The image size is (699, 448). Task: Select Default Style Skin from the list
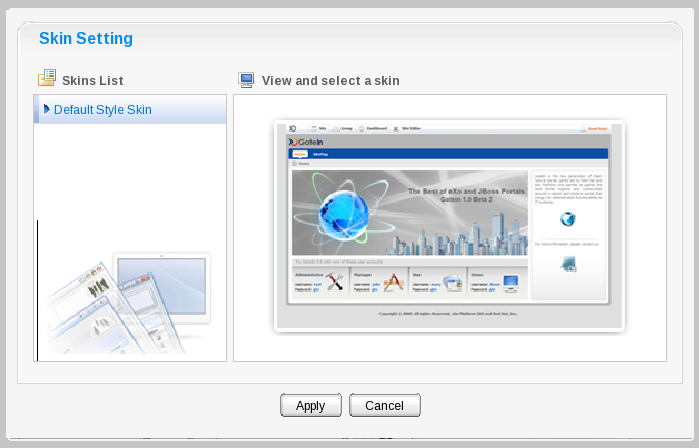coord(102,109)
